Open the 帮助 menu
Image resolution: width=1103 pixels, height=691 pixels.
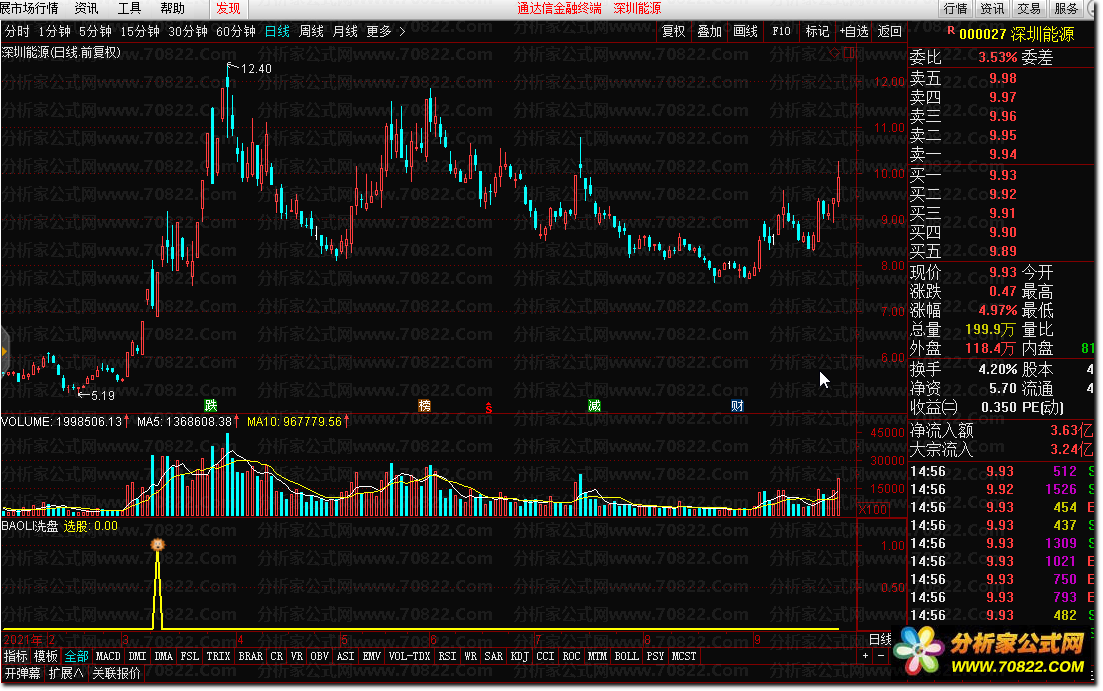click(x=172, y=8)
